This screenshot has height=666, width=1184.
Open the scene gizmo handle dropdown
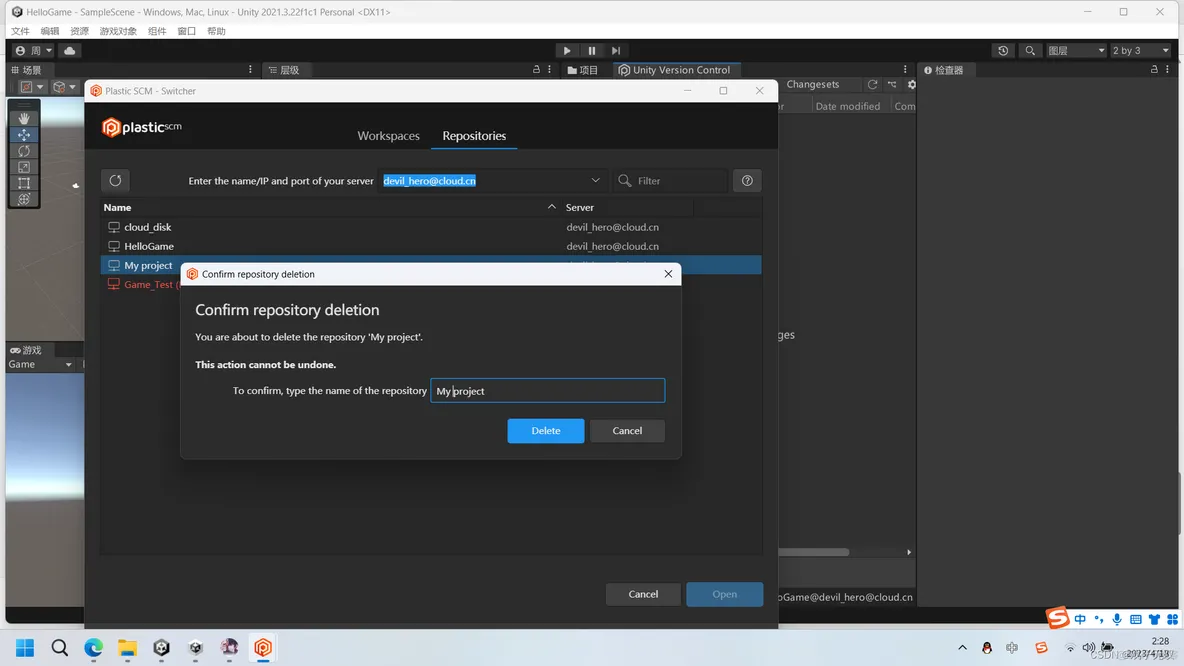pyautogui.click(x=65, y=87)
